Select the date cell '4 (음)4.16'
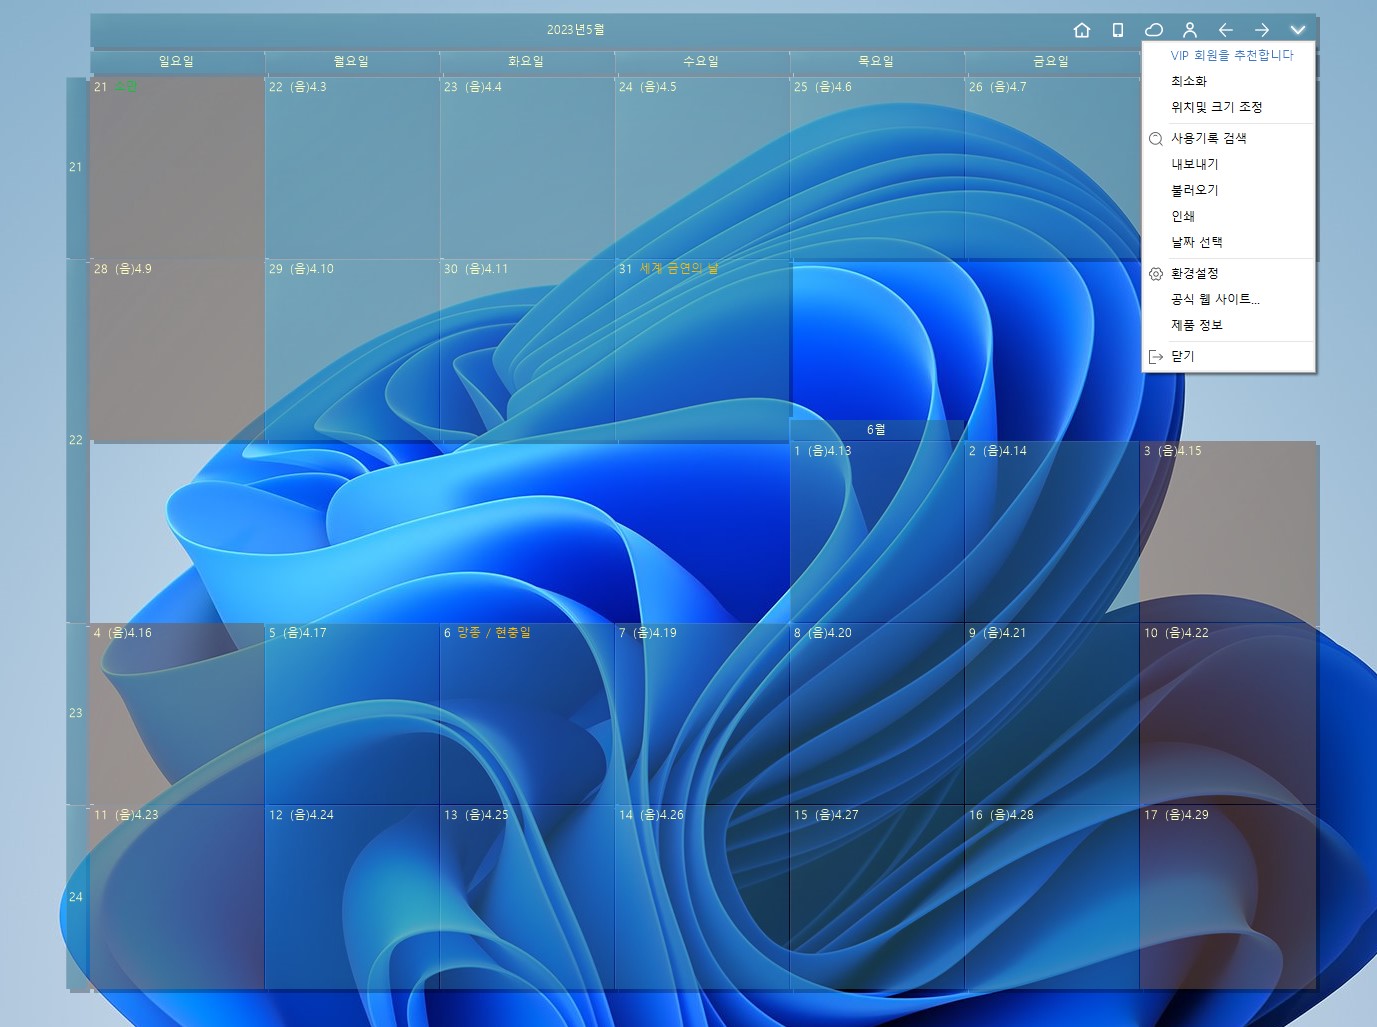 point(177,714)
